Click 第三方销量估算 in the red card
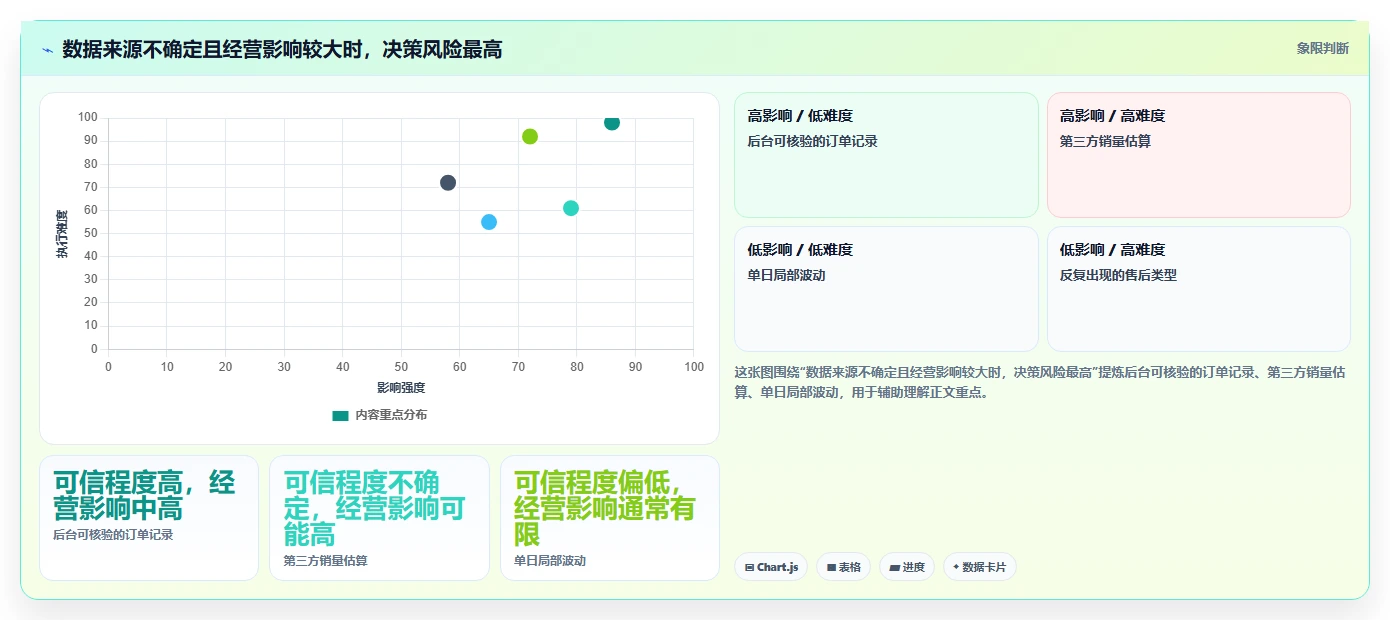The height and width of the screenshot is (620, 1390). tap(1105, 142)
